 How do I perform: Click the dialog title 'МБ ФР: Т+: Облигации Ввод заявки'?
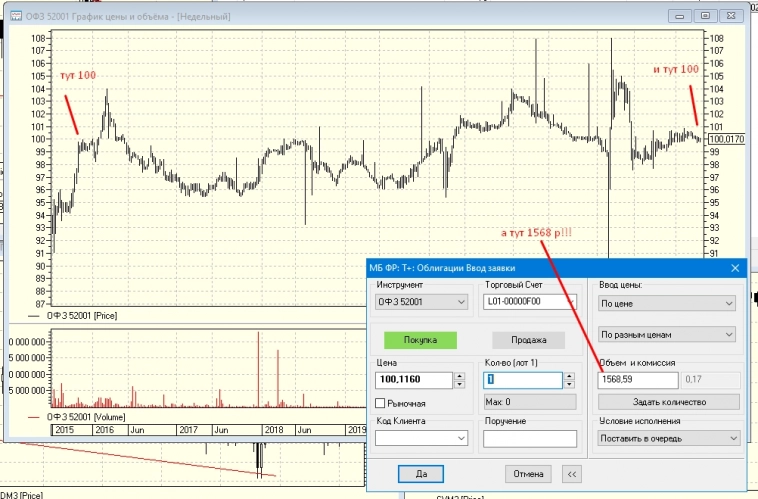[x=442, y=268]
